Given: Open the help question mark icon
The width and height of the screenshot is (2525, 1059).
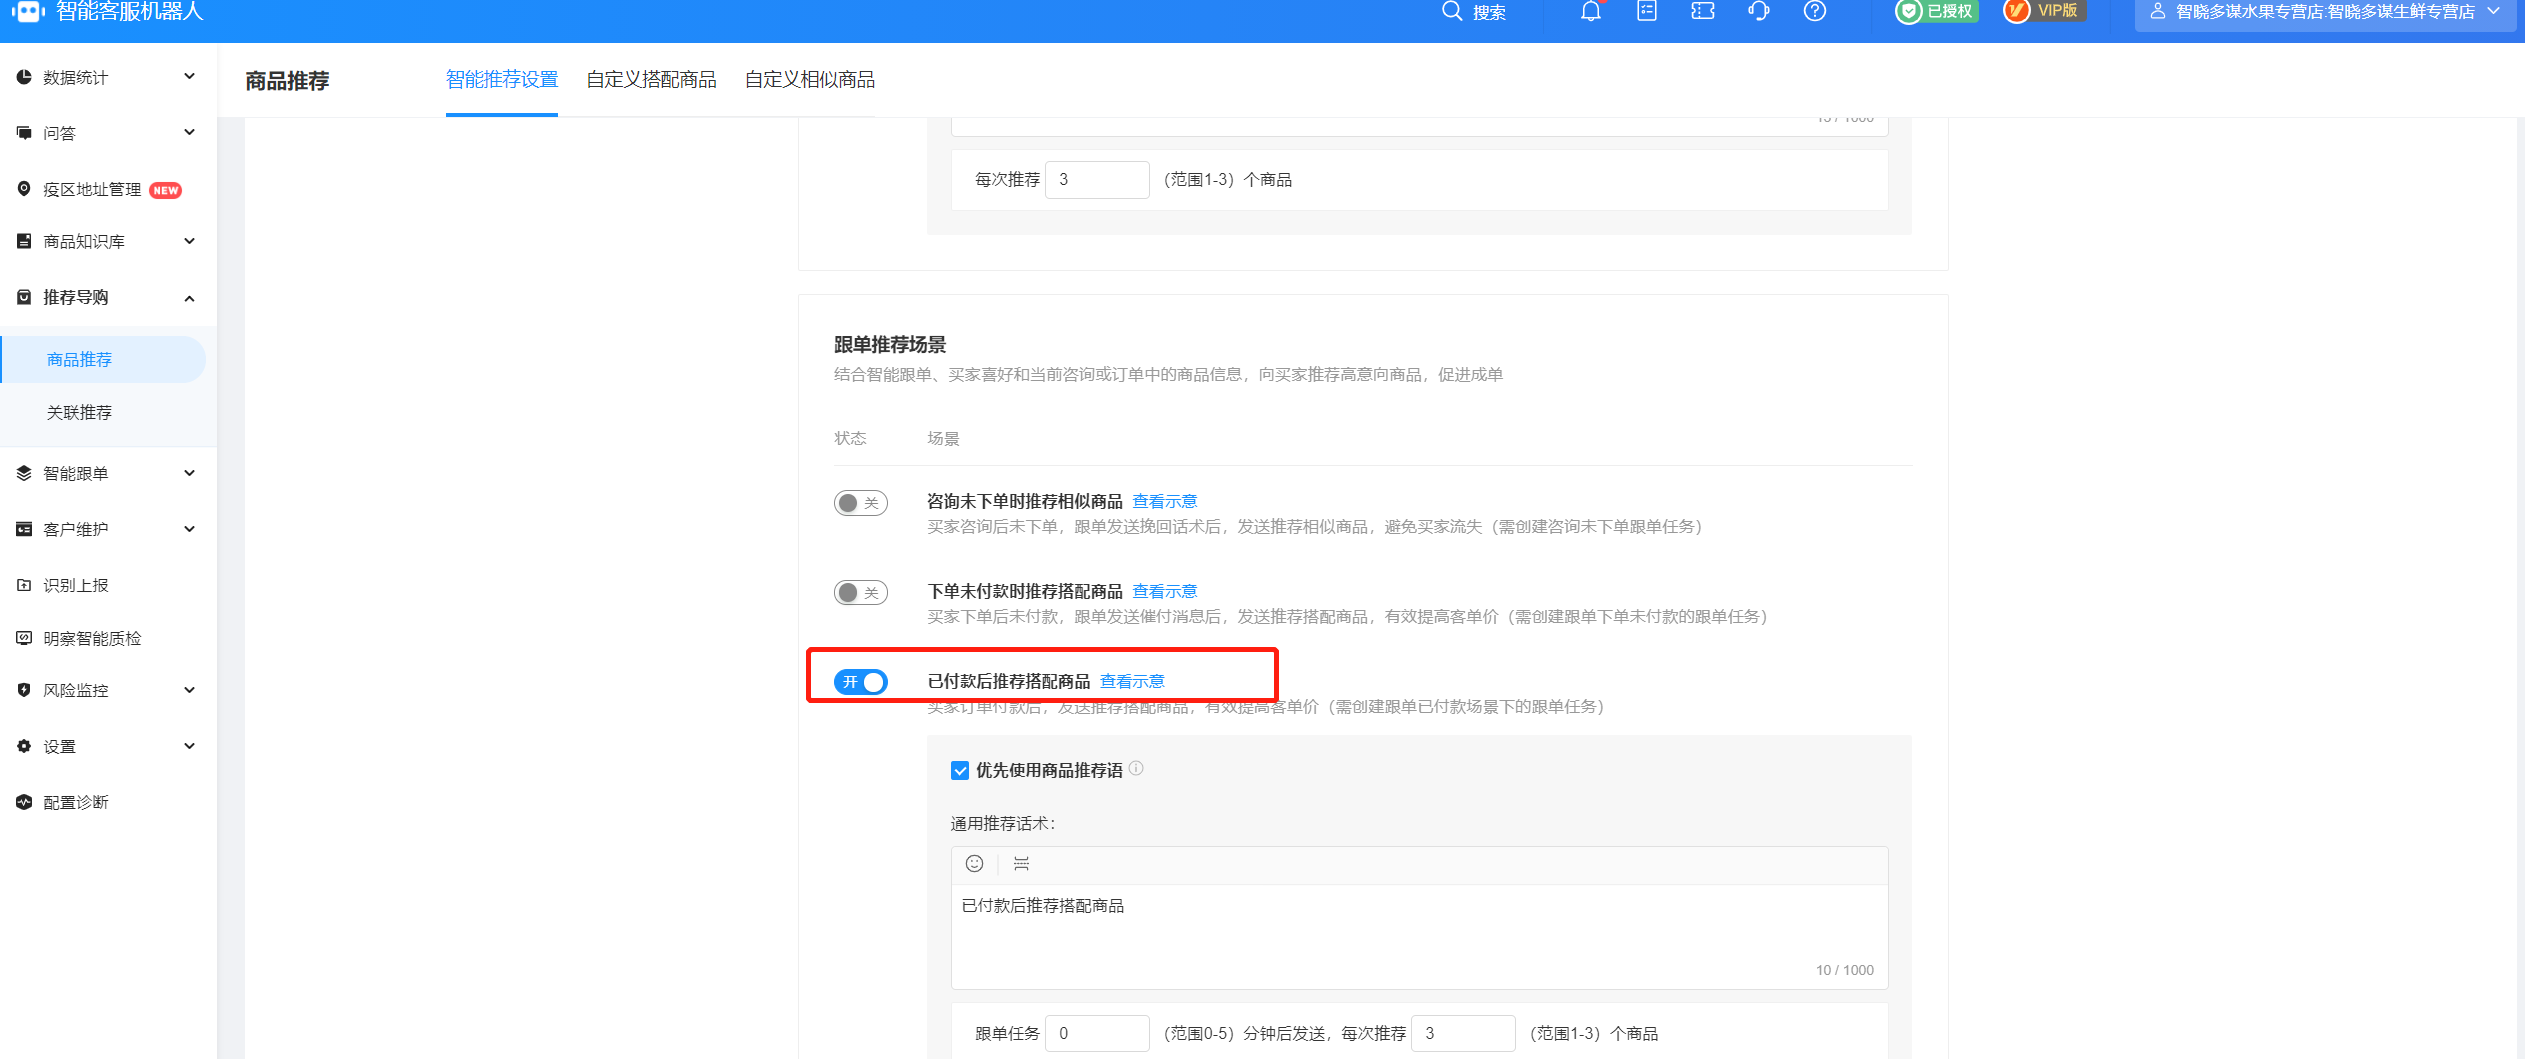Looking at the screenshot, I should pos(1815,11).
